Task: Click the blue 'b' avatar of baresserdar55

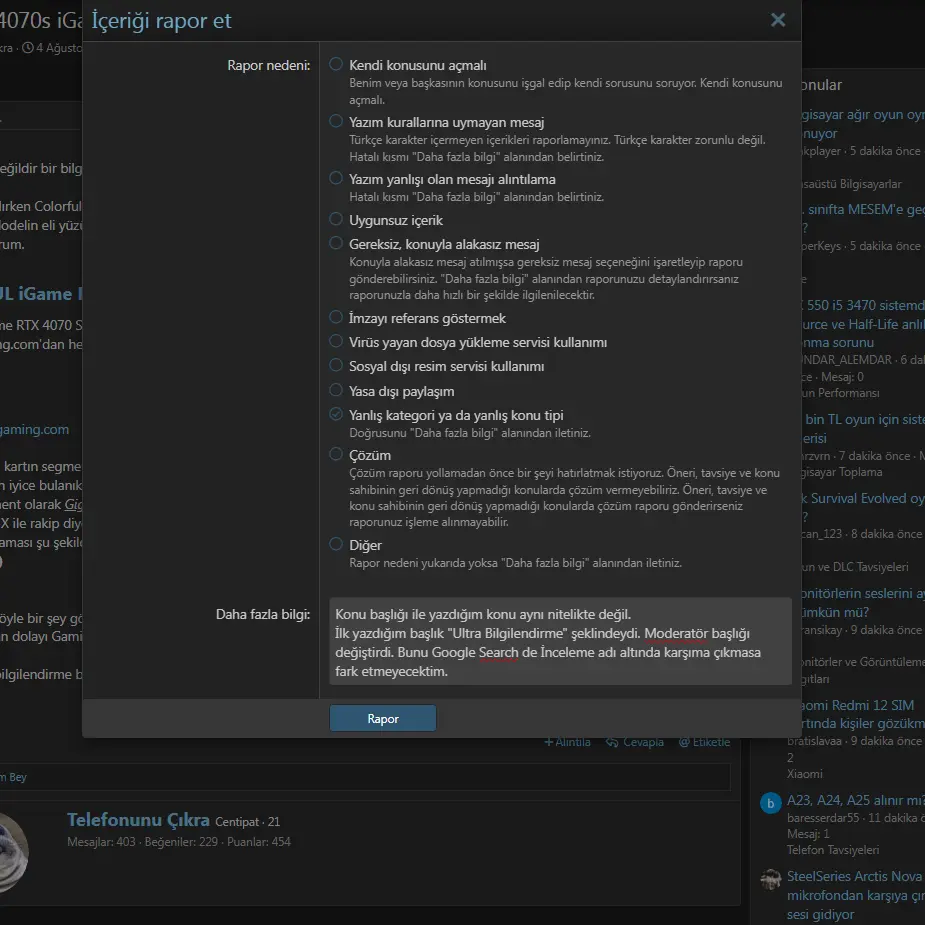Action: 770,803
